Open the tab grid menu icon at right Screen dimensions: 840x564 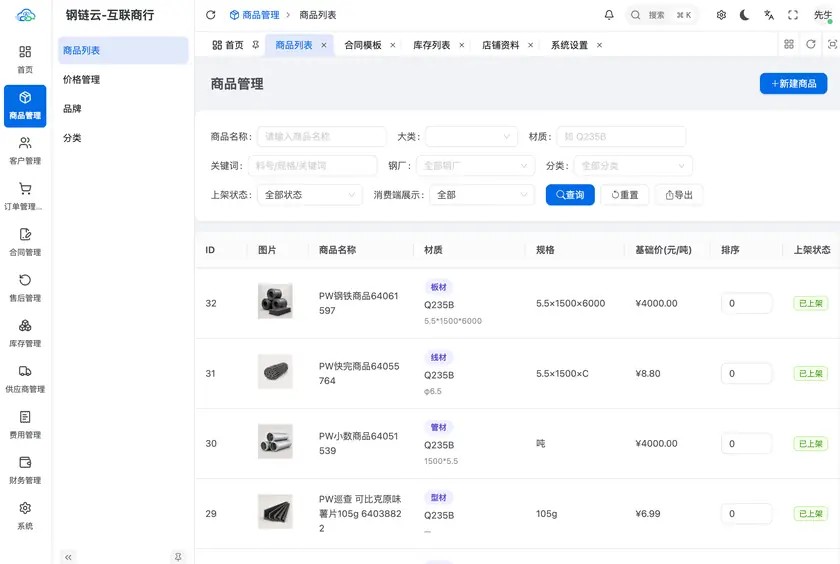point(789,44)
